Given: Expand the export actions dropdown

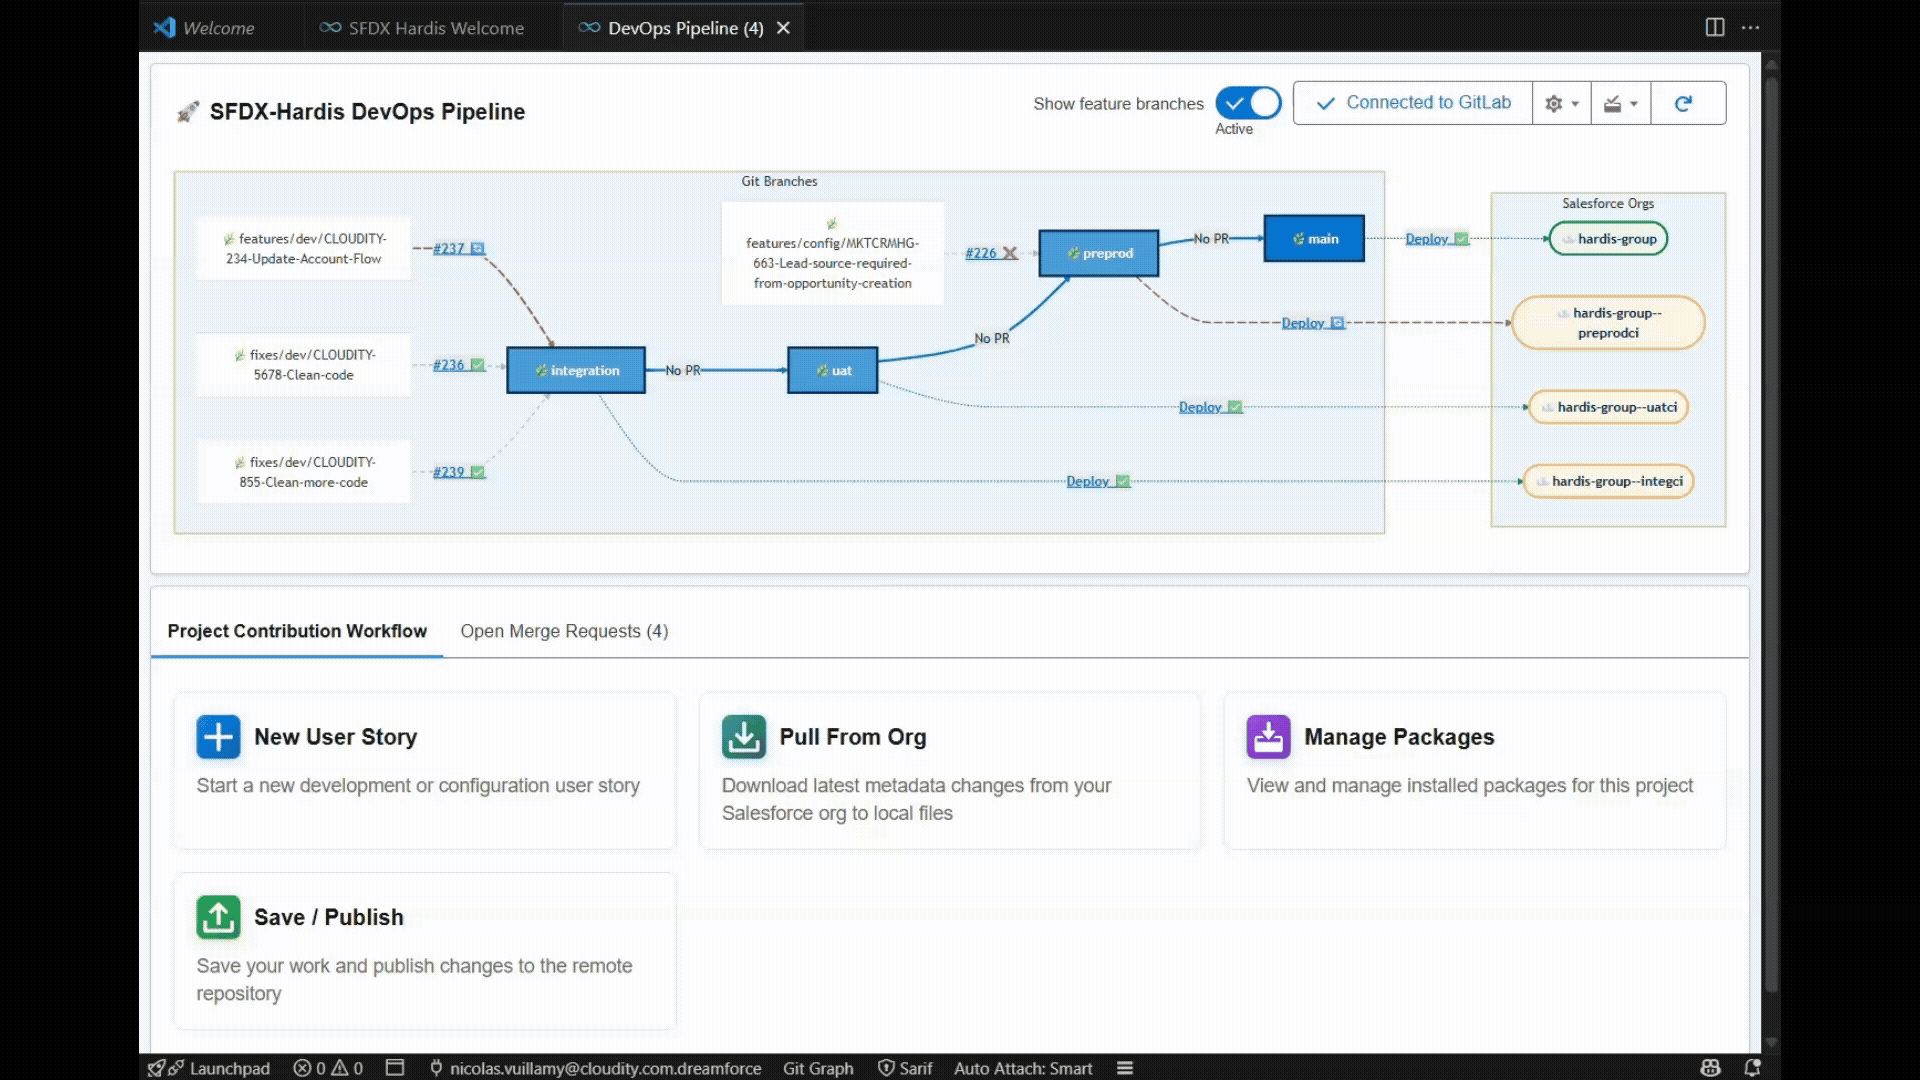Looking at the screenshot, I should click(1620, 103).
